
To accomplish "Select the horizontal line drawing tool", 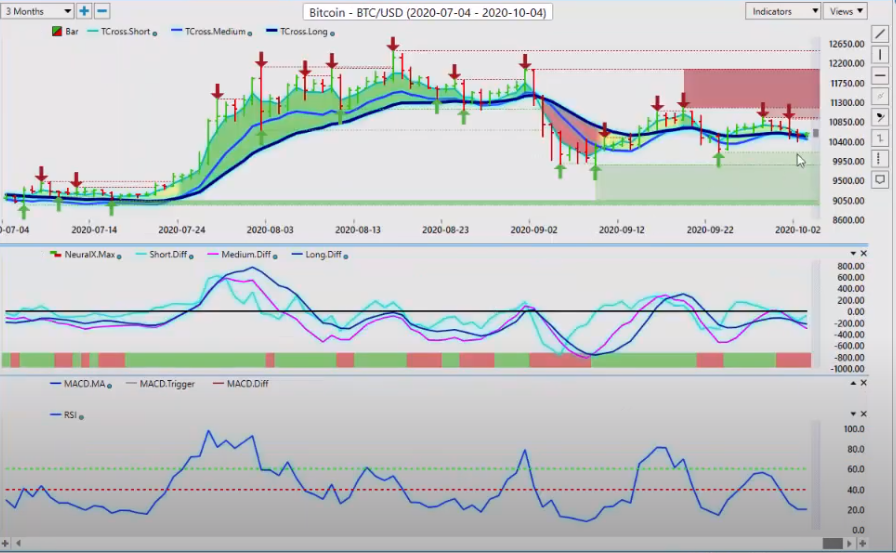I will [880, 75].
